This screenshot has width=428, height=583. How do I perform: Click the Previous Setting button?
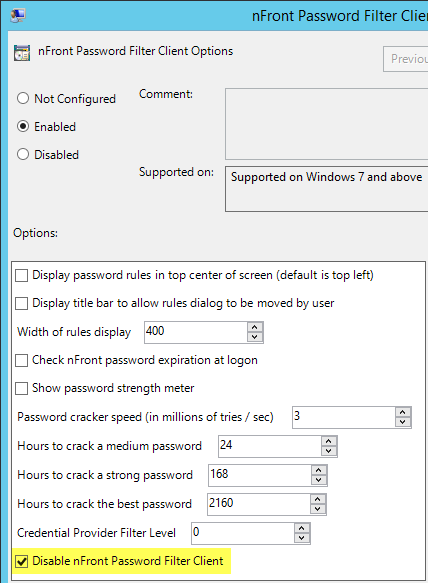pos(406,59)
